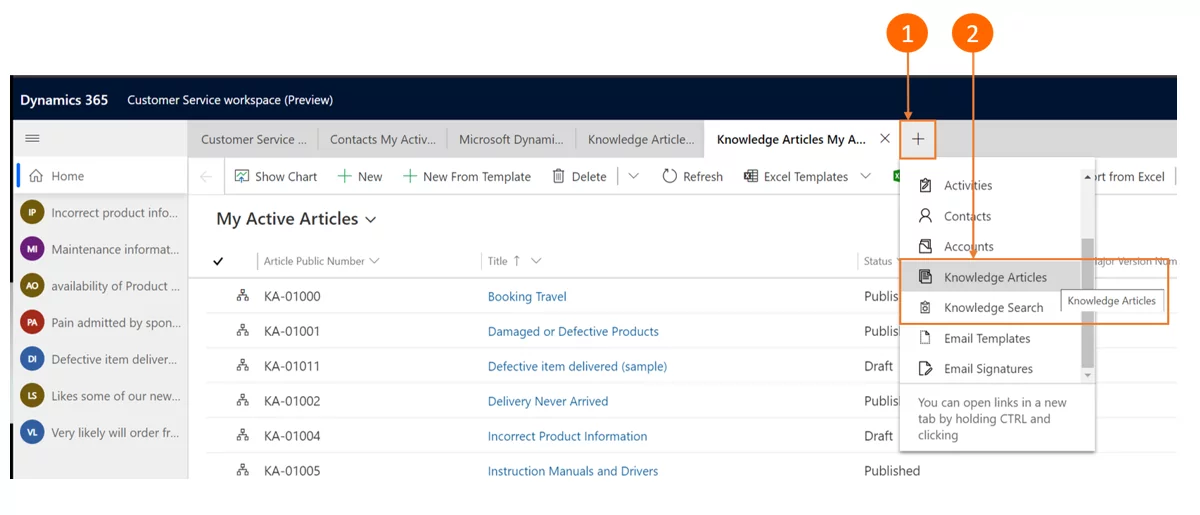The width and height of the screenshot is (1200, 515).
Task: Open Excel Templates command
Action: click(x=796, y=176)
